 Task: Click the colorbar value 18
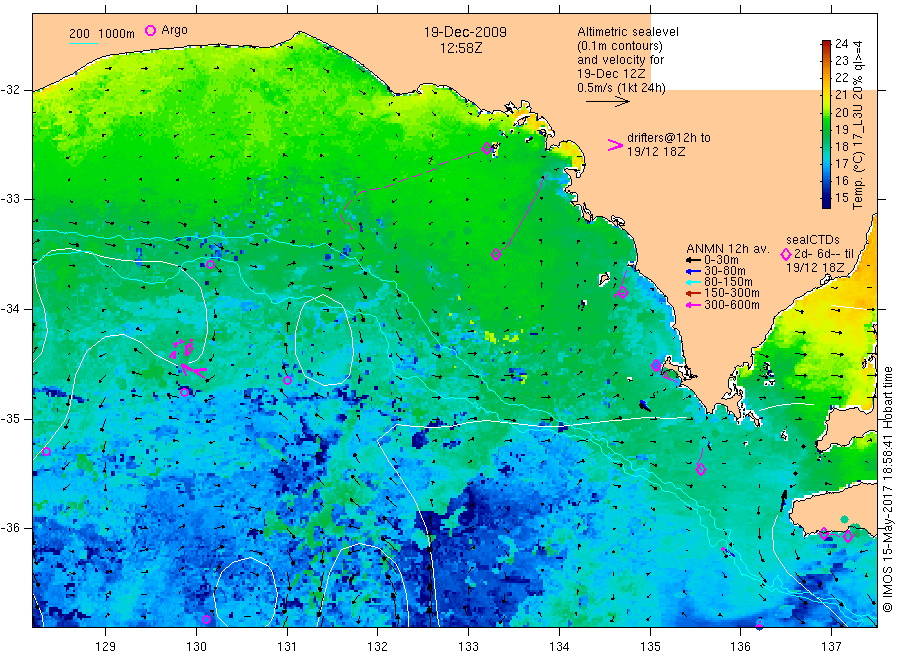(841, 146)
